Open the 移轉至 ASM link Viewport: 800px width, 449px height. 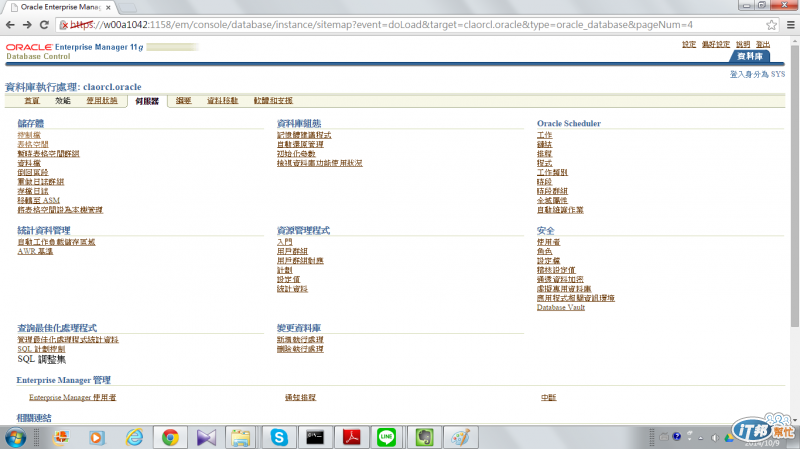click(x=39, y=201)
